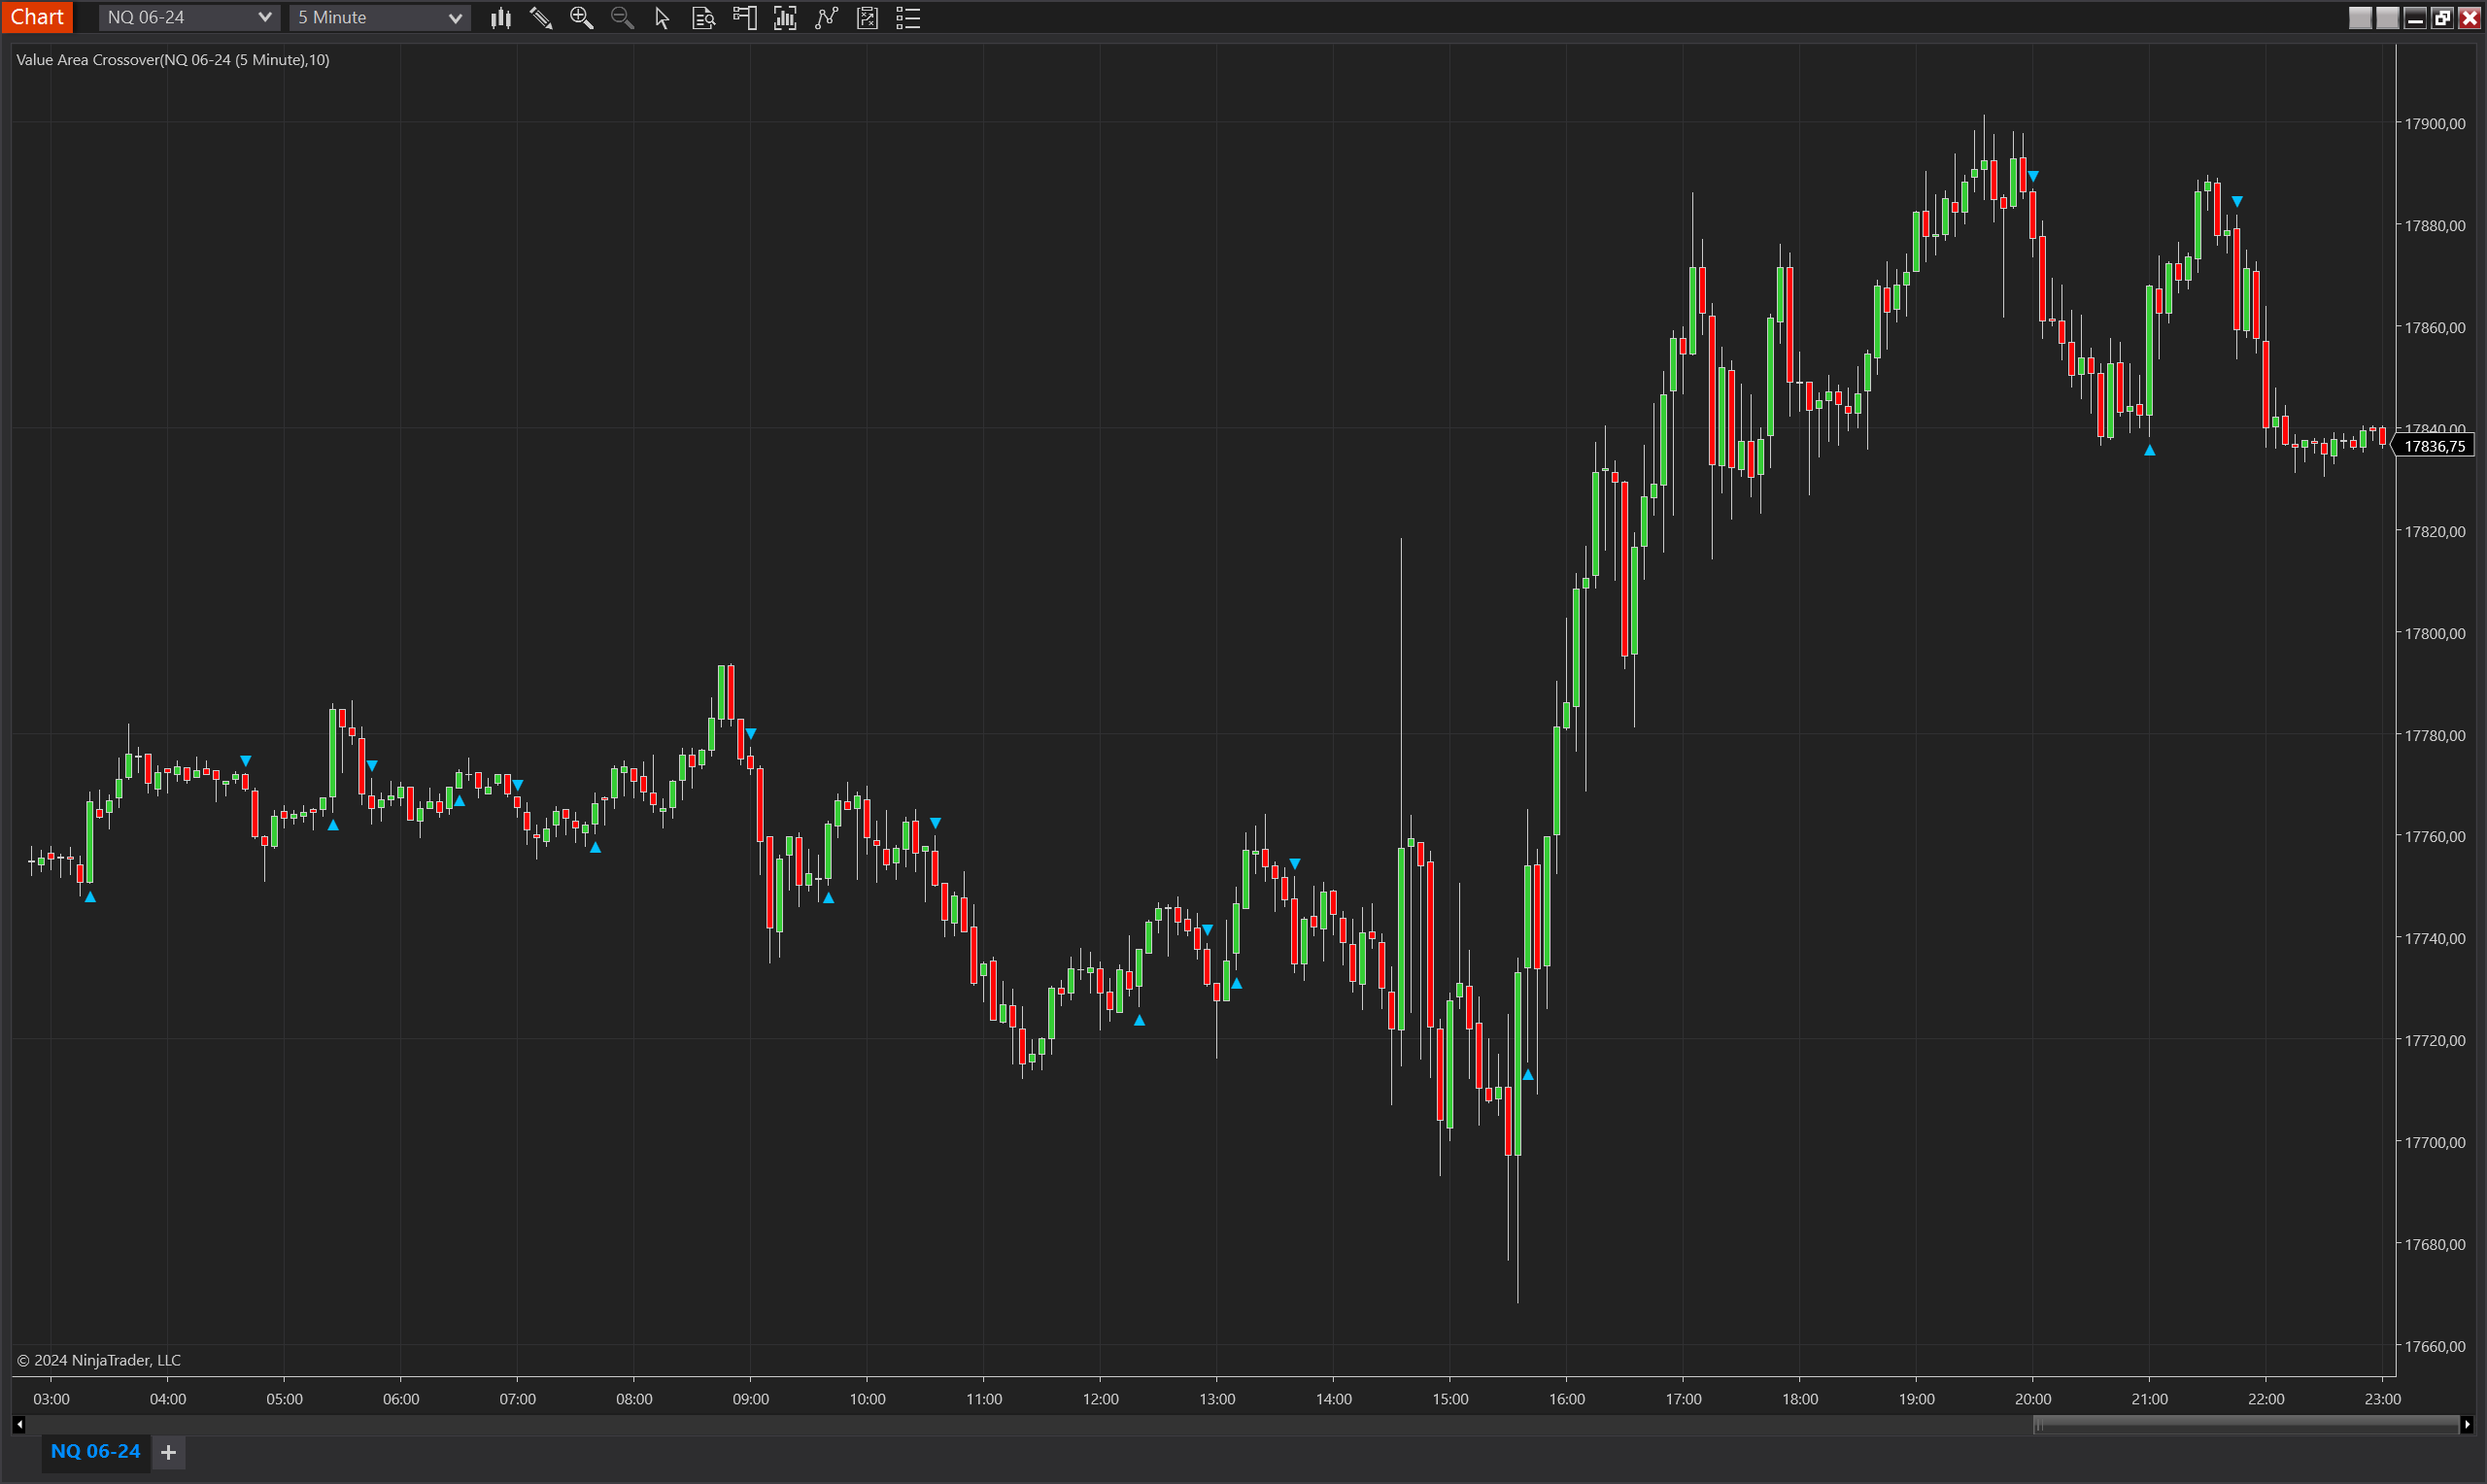The height and width of the screenshot is (1484, 2487).
Task: Toggle the Chart Trader panel icon
Action: pyautogui.click(x=744, y=18)
